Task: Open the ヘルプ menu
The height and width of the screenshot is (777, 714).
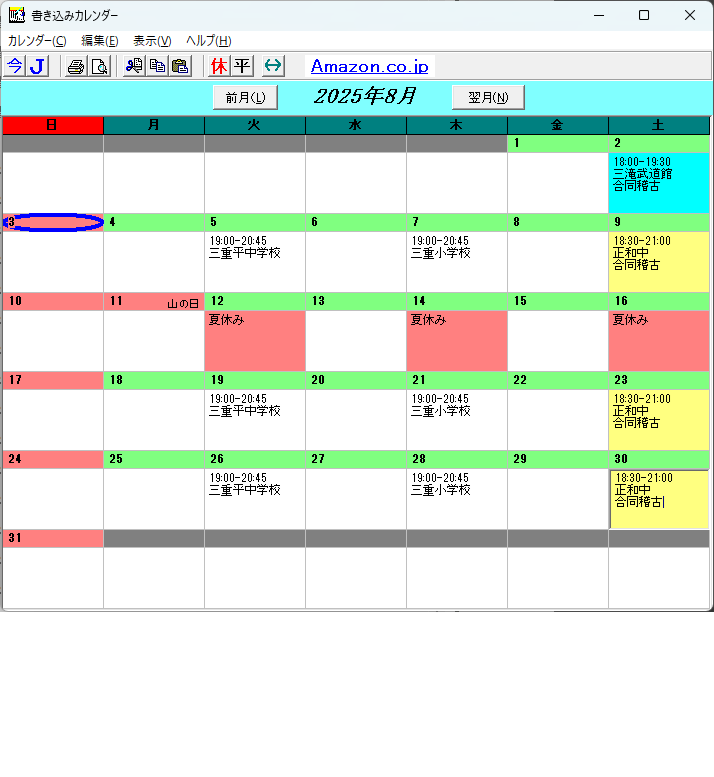Action: point(208,40)
